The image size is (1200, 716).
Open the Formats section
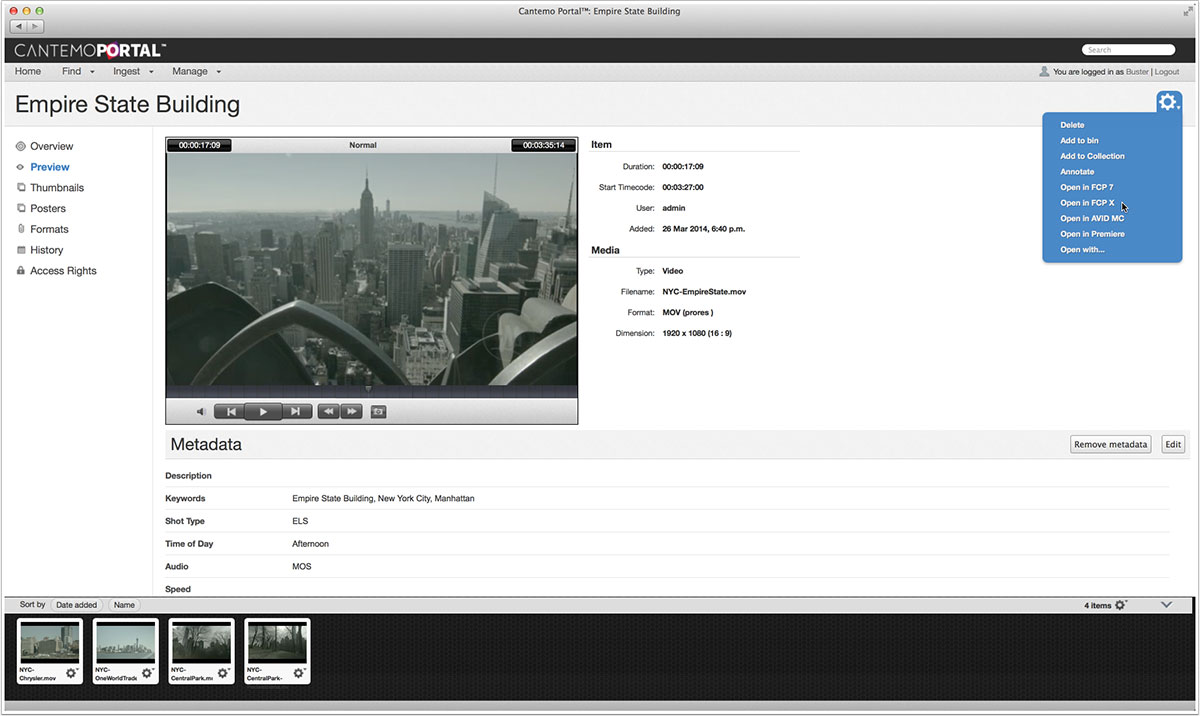coord(49,229)
